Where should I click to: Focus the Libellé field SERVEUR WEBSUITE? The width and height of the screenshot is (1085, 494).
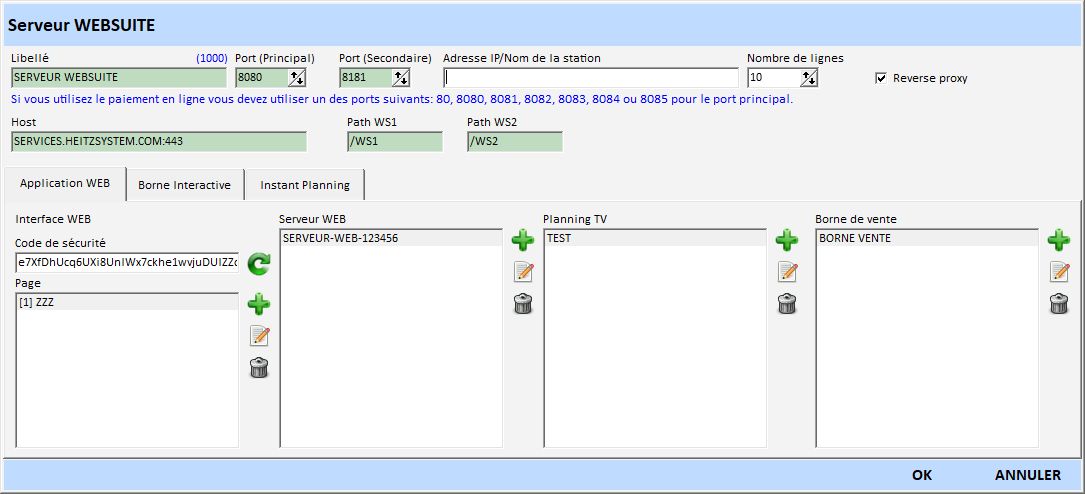[118, 77]
